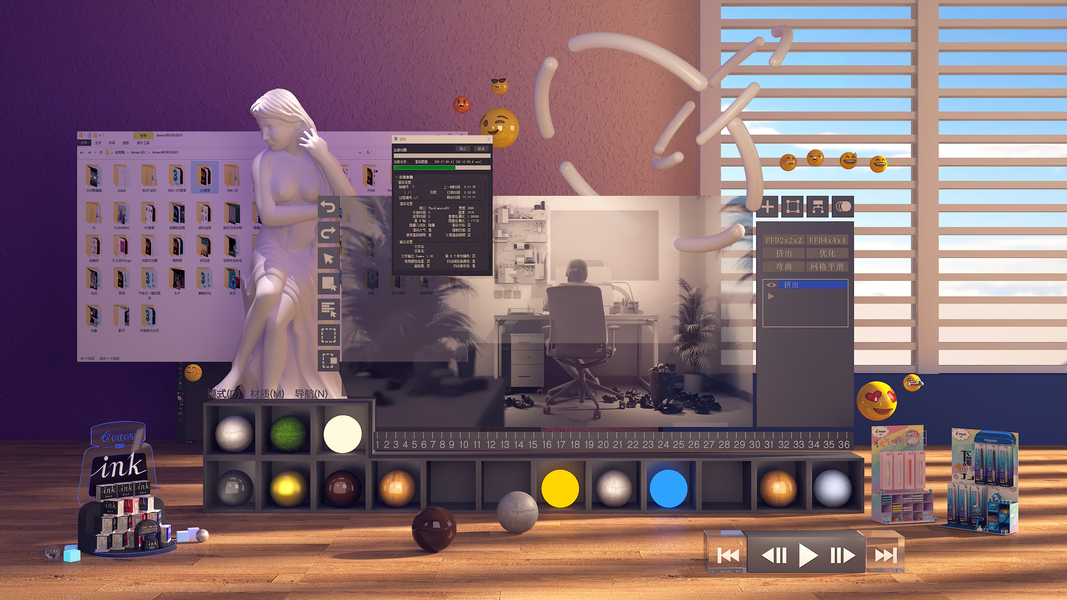The height and width of the screenshot is (600, 1067).
Task: Click the 挤出 modifier button
Action: (x=783, y=253)
